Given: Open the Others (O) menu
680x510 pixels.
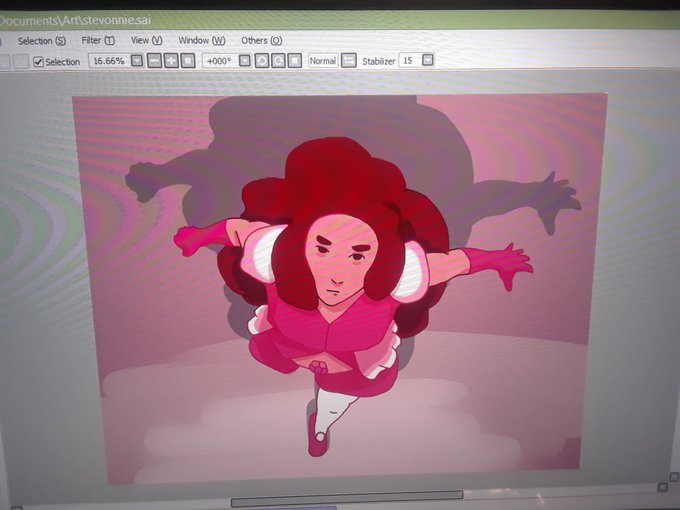Looking at the screenshot, I should click(x=262, y=40).
